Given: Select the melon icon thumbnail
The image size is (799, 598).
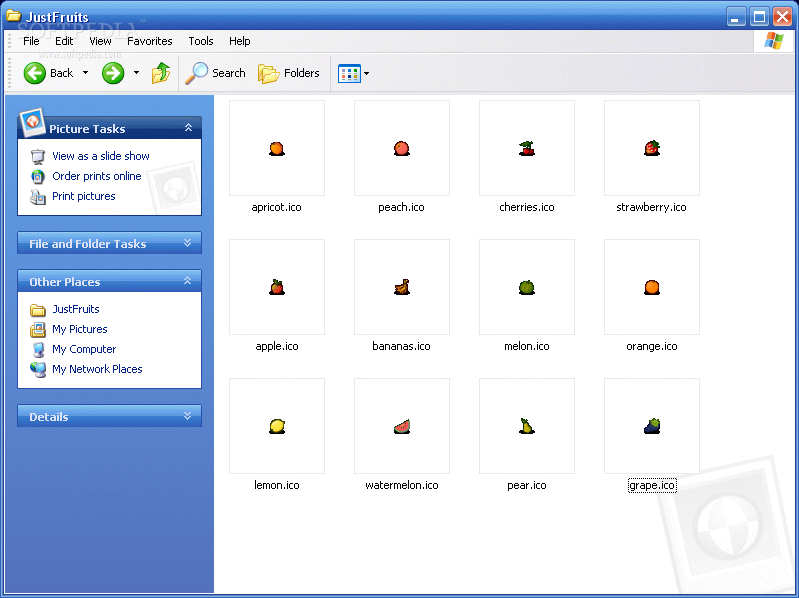Looking at the screenshot, I should [527, 287].
